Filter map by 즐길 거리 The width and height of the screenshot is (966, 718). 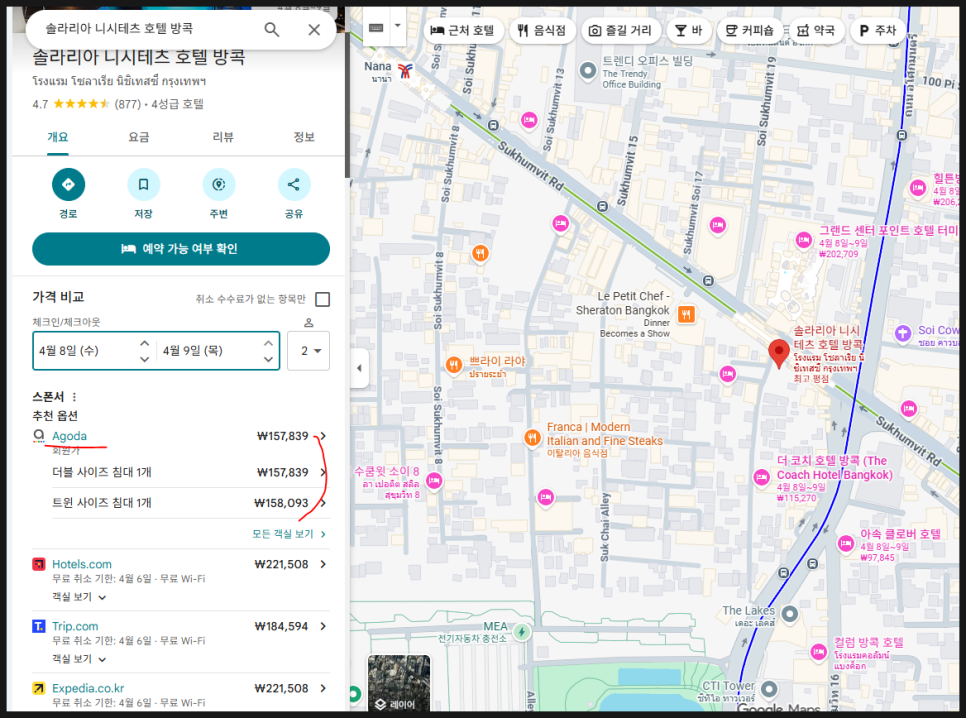pyautogui.click(x=620, y=30)
